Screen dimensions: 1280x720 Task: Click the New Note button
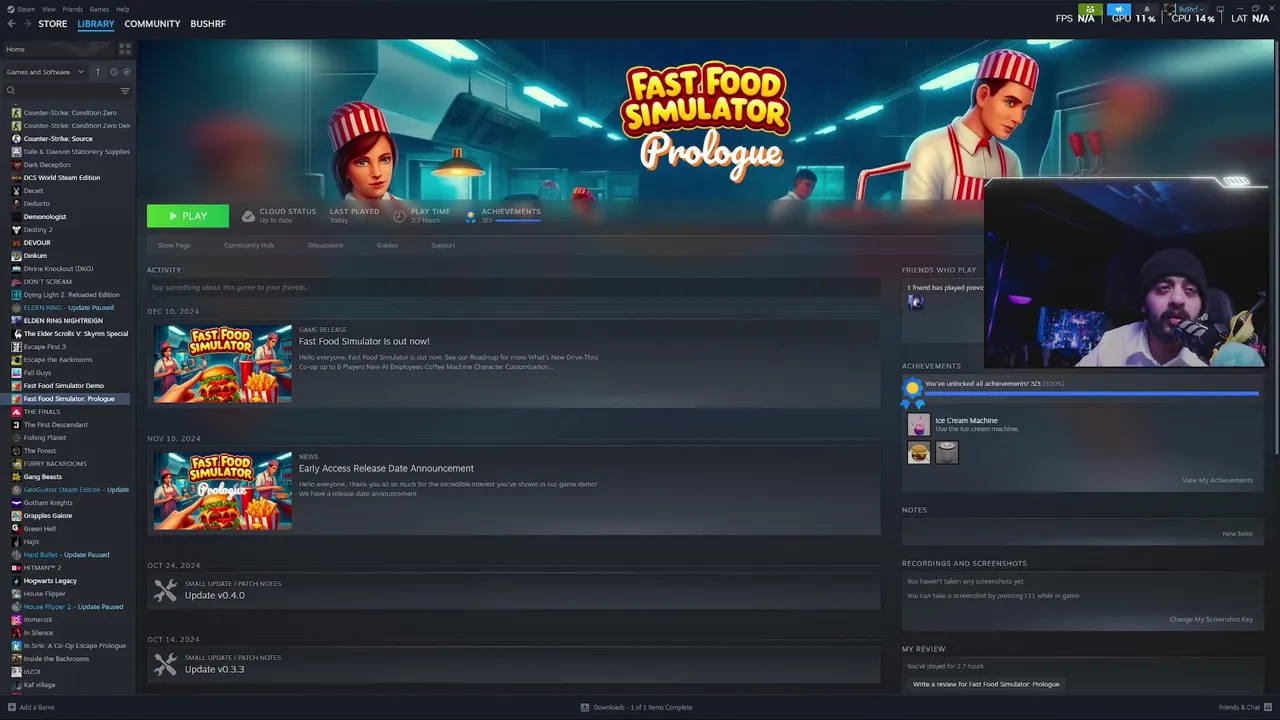1237,533
